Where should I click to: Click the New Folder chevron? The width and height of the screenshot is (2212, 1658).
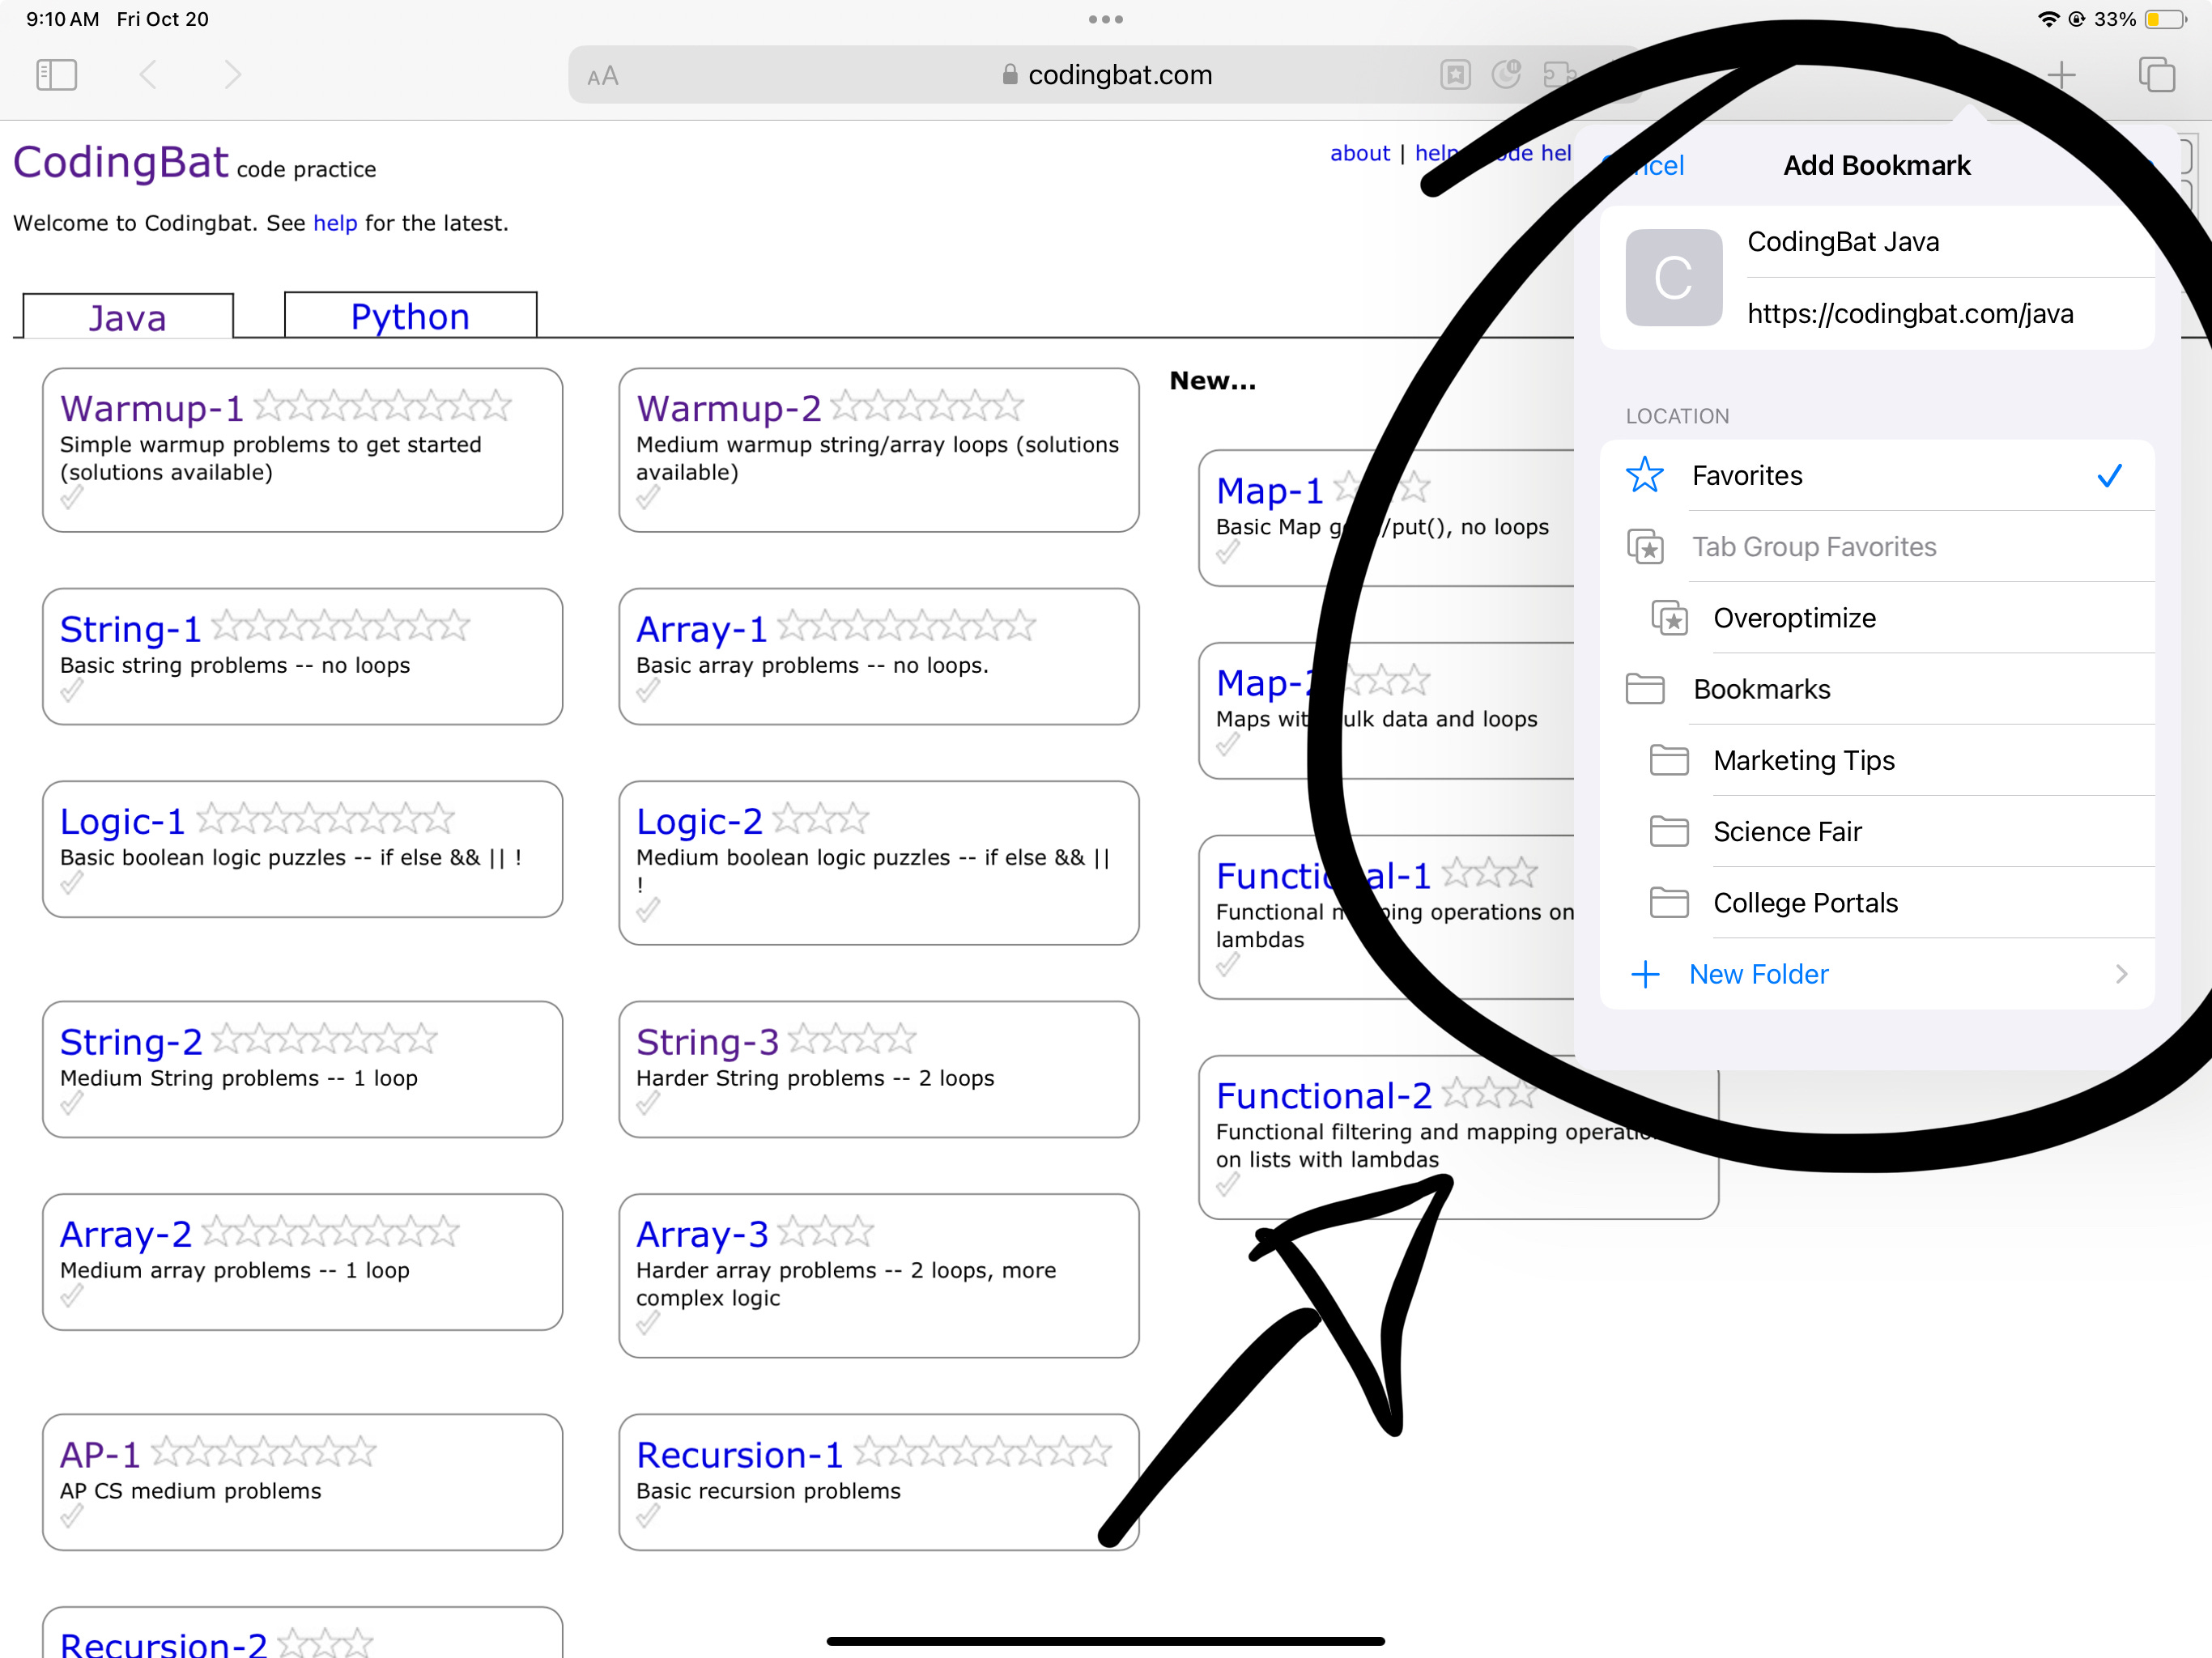(2121, 974)
